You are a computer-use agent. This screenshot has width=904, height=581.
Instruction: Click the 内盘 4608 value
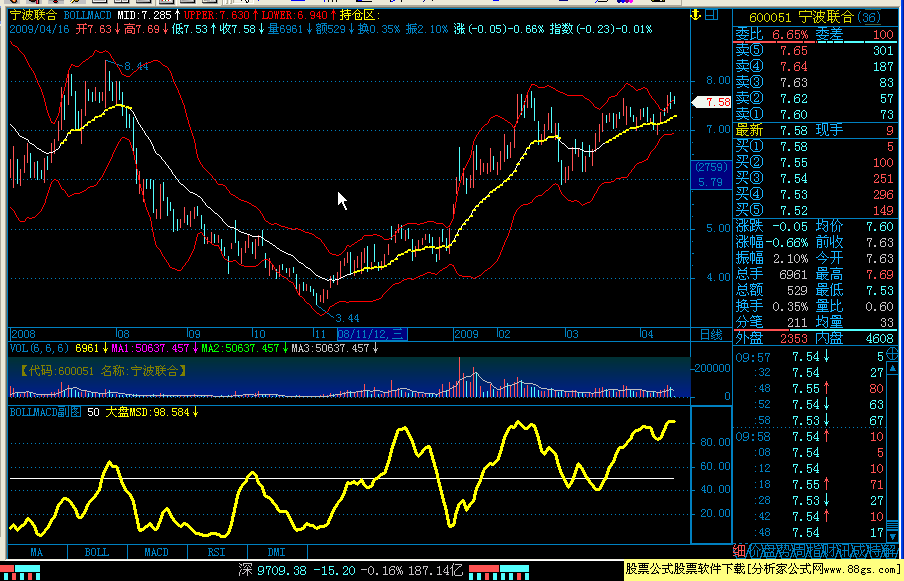pyautogui.click(x=879, y=338)
